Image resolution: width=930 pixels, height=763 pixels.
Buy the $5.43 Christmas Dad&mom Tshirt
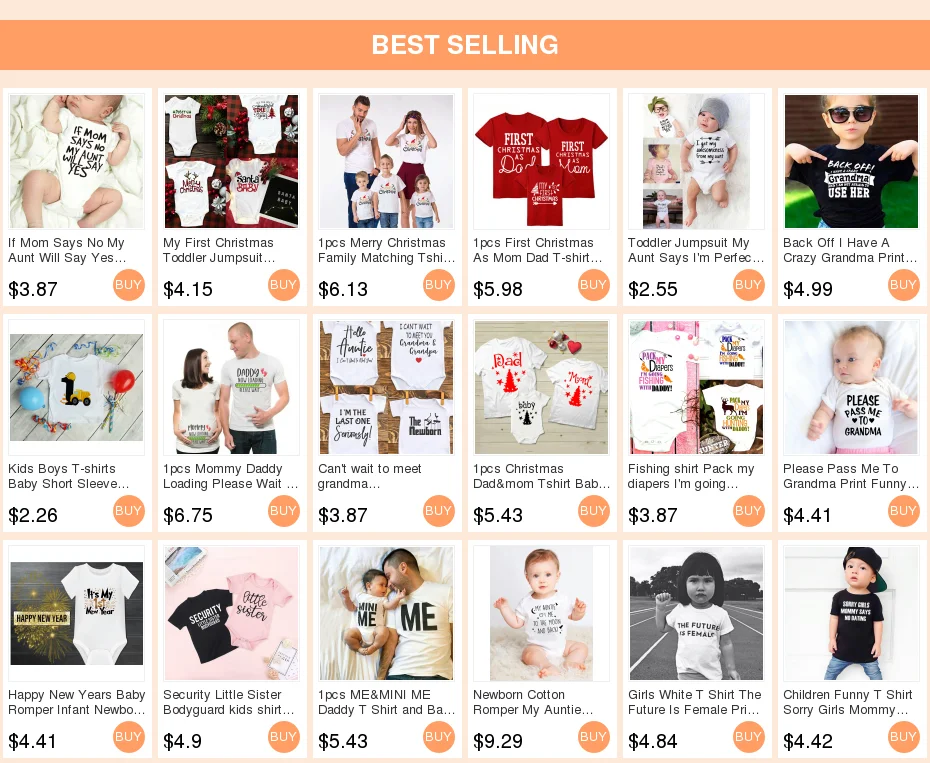click(x=594, y=511)
